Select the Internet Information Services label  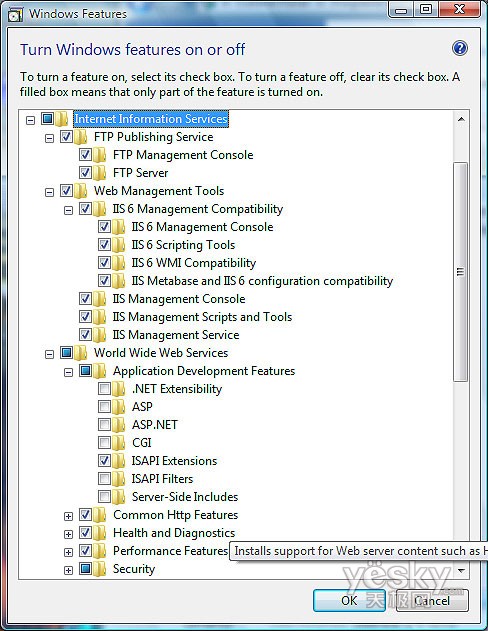pyautogui.click(x=151, y=119)
